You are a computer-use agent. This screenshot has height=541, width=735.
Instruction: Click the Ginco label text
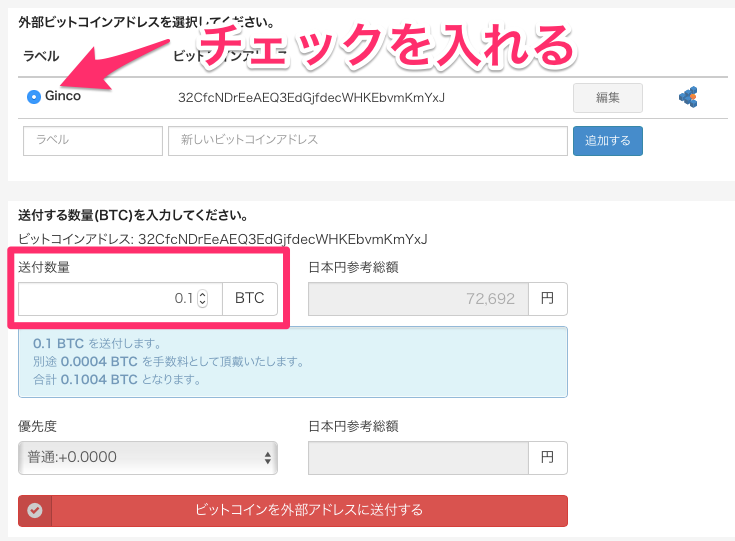pyautogui.click(x=63, y=97)
